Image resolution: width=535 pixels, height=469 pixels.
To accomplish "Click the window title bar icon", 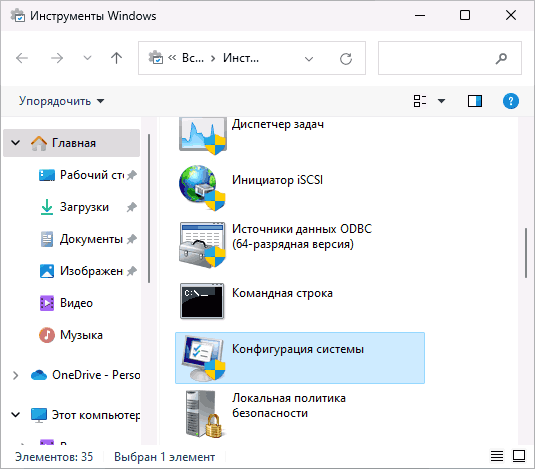I will [x=18, y=16].
